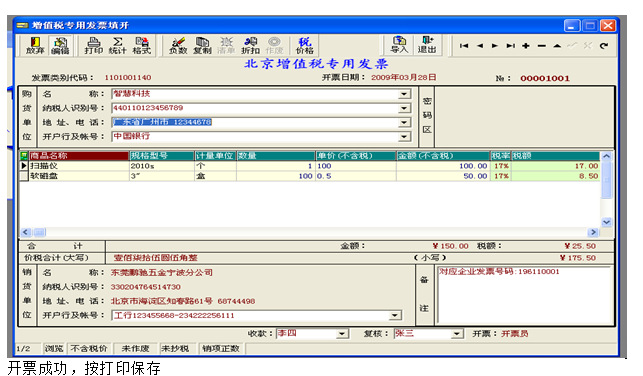643x376 pixels.
Task: Open the 统计 (statistics) sigma icon
Action: click(x=118, y=46)
